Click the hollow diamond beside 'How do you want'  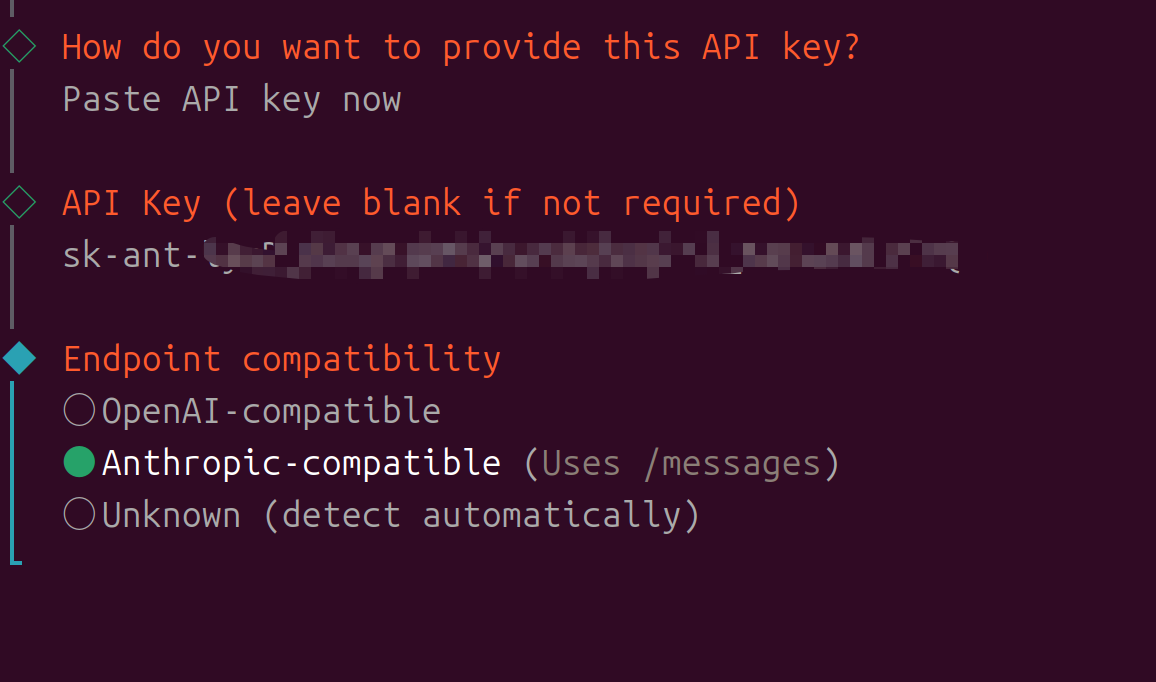pyautogui.click(x=19, y=44)
